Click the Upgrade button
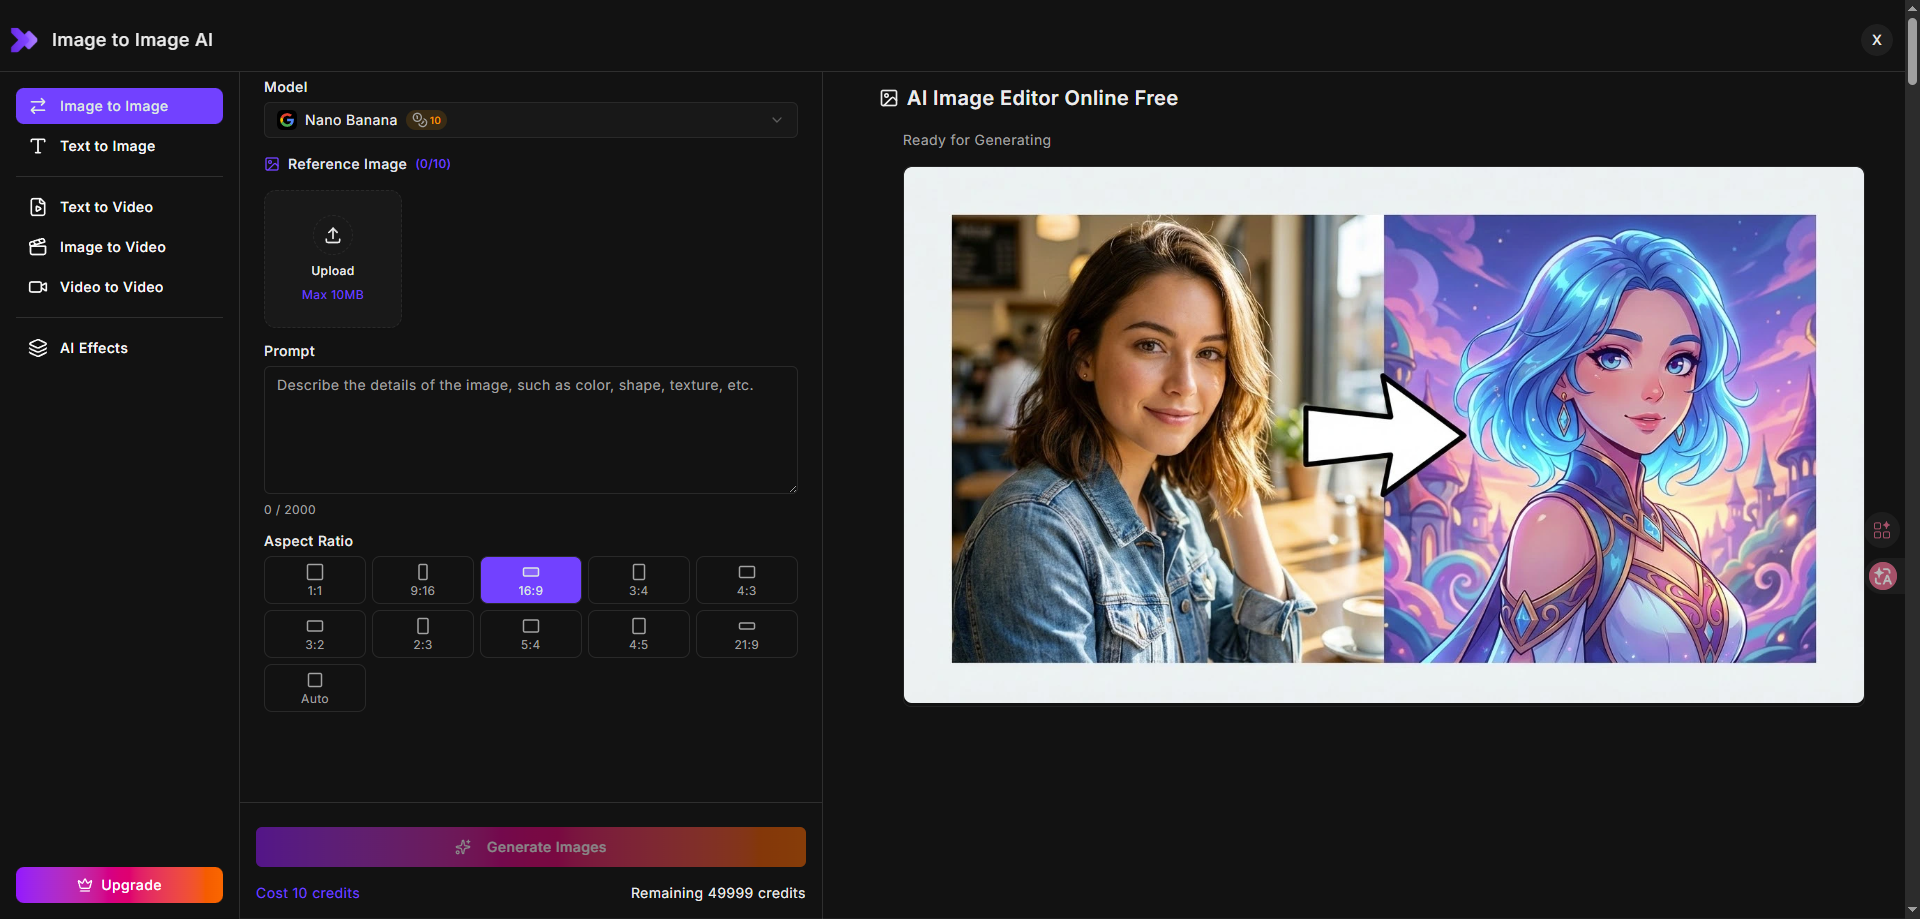The width and height of the screenshot is (1920, 919). [x=119, y=885]
